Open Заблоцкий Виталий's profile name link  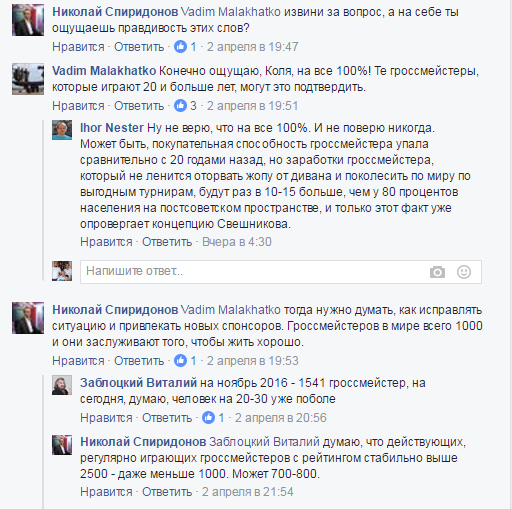click(x=138, y=383)
